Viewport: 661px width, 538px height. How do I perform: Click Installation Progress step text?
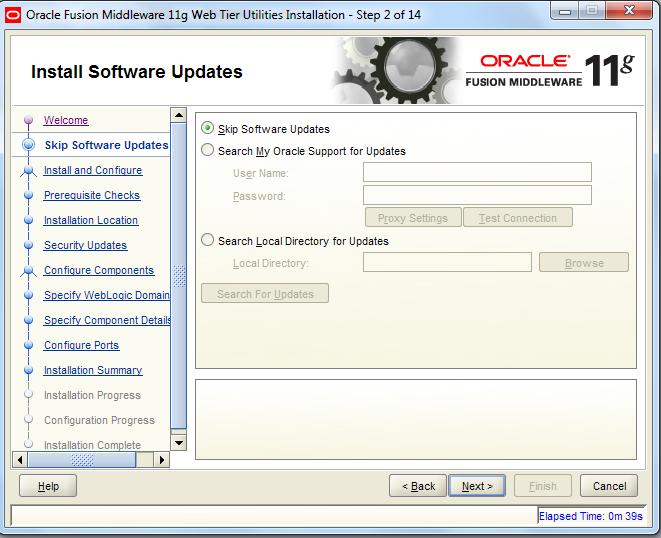coord(92,395)
